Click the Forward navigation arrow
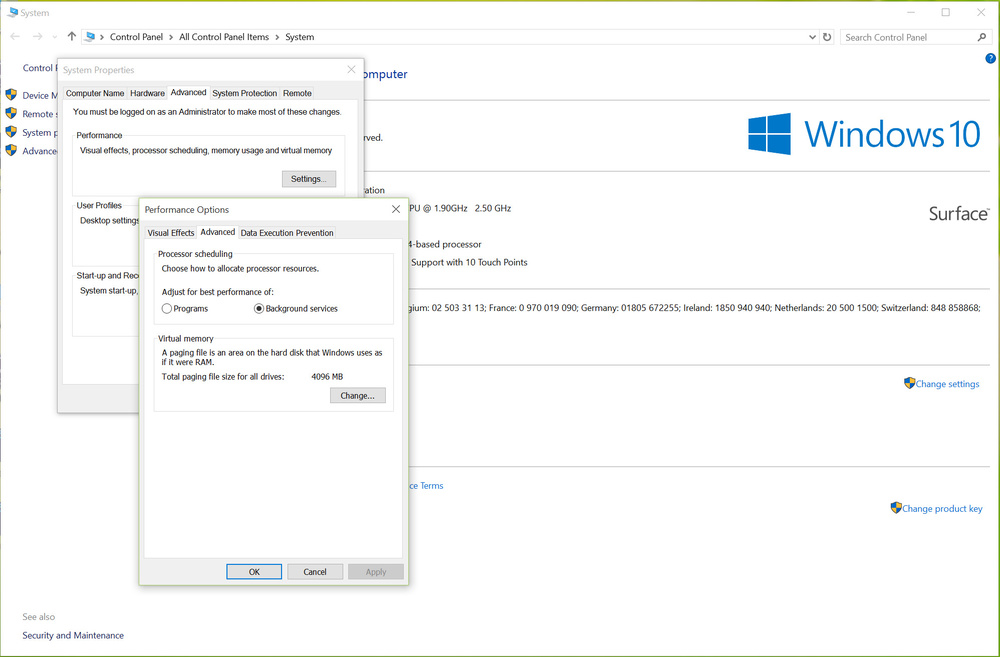Image resolution: width=1000 pixels, height=657 pixels. click(38, 37)
